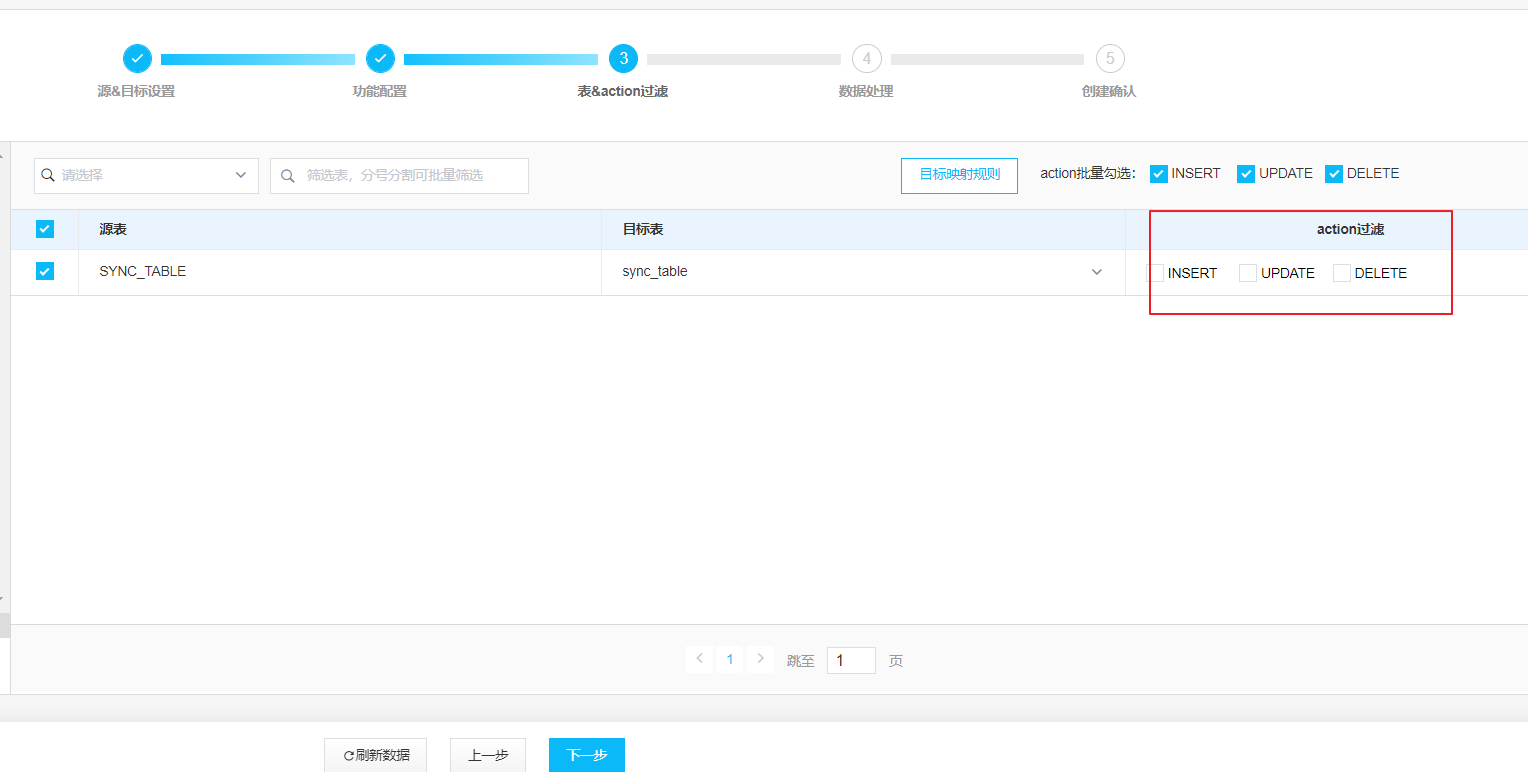Uncheck the SYNC_TABLE row checkbox
Image resolution: width=1528 pixels, height=772 pixels.
[x=45, y=271]
